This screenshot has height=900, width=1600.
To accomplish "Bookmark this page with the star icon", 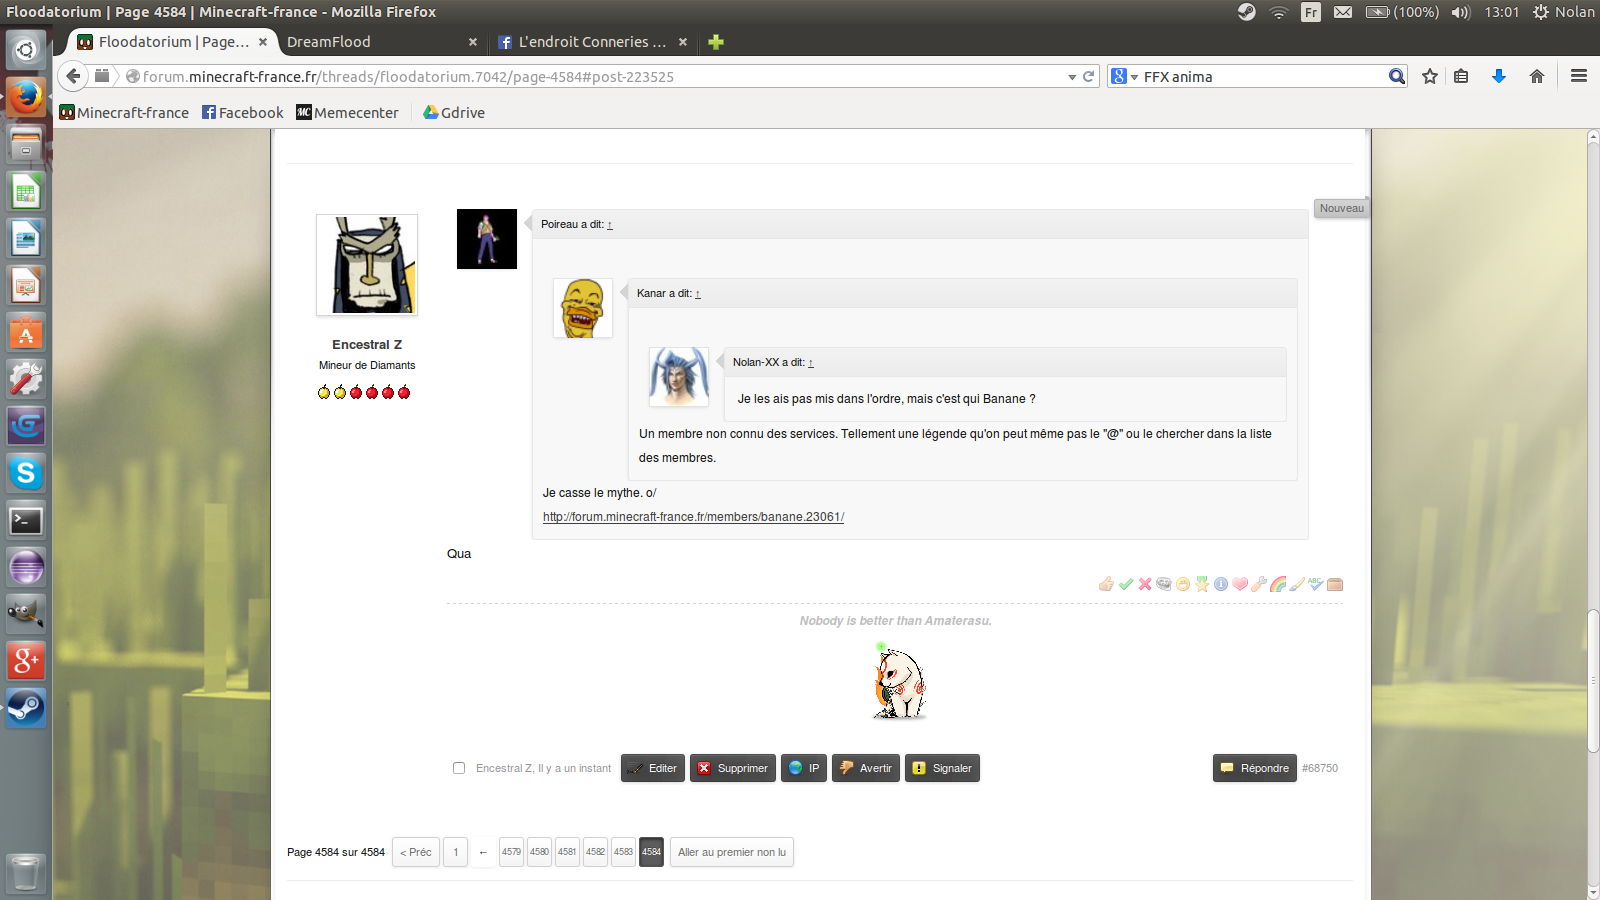I will coord(1430,76).
